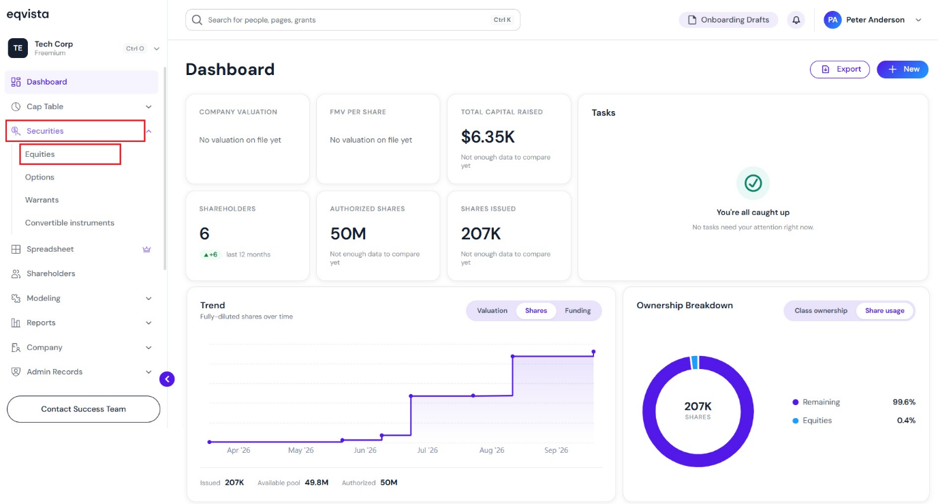
Task: Collapse the Securities menu chevron
Action: pyautogui.click(x=148, y=131)
